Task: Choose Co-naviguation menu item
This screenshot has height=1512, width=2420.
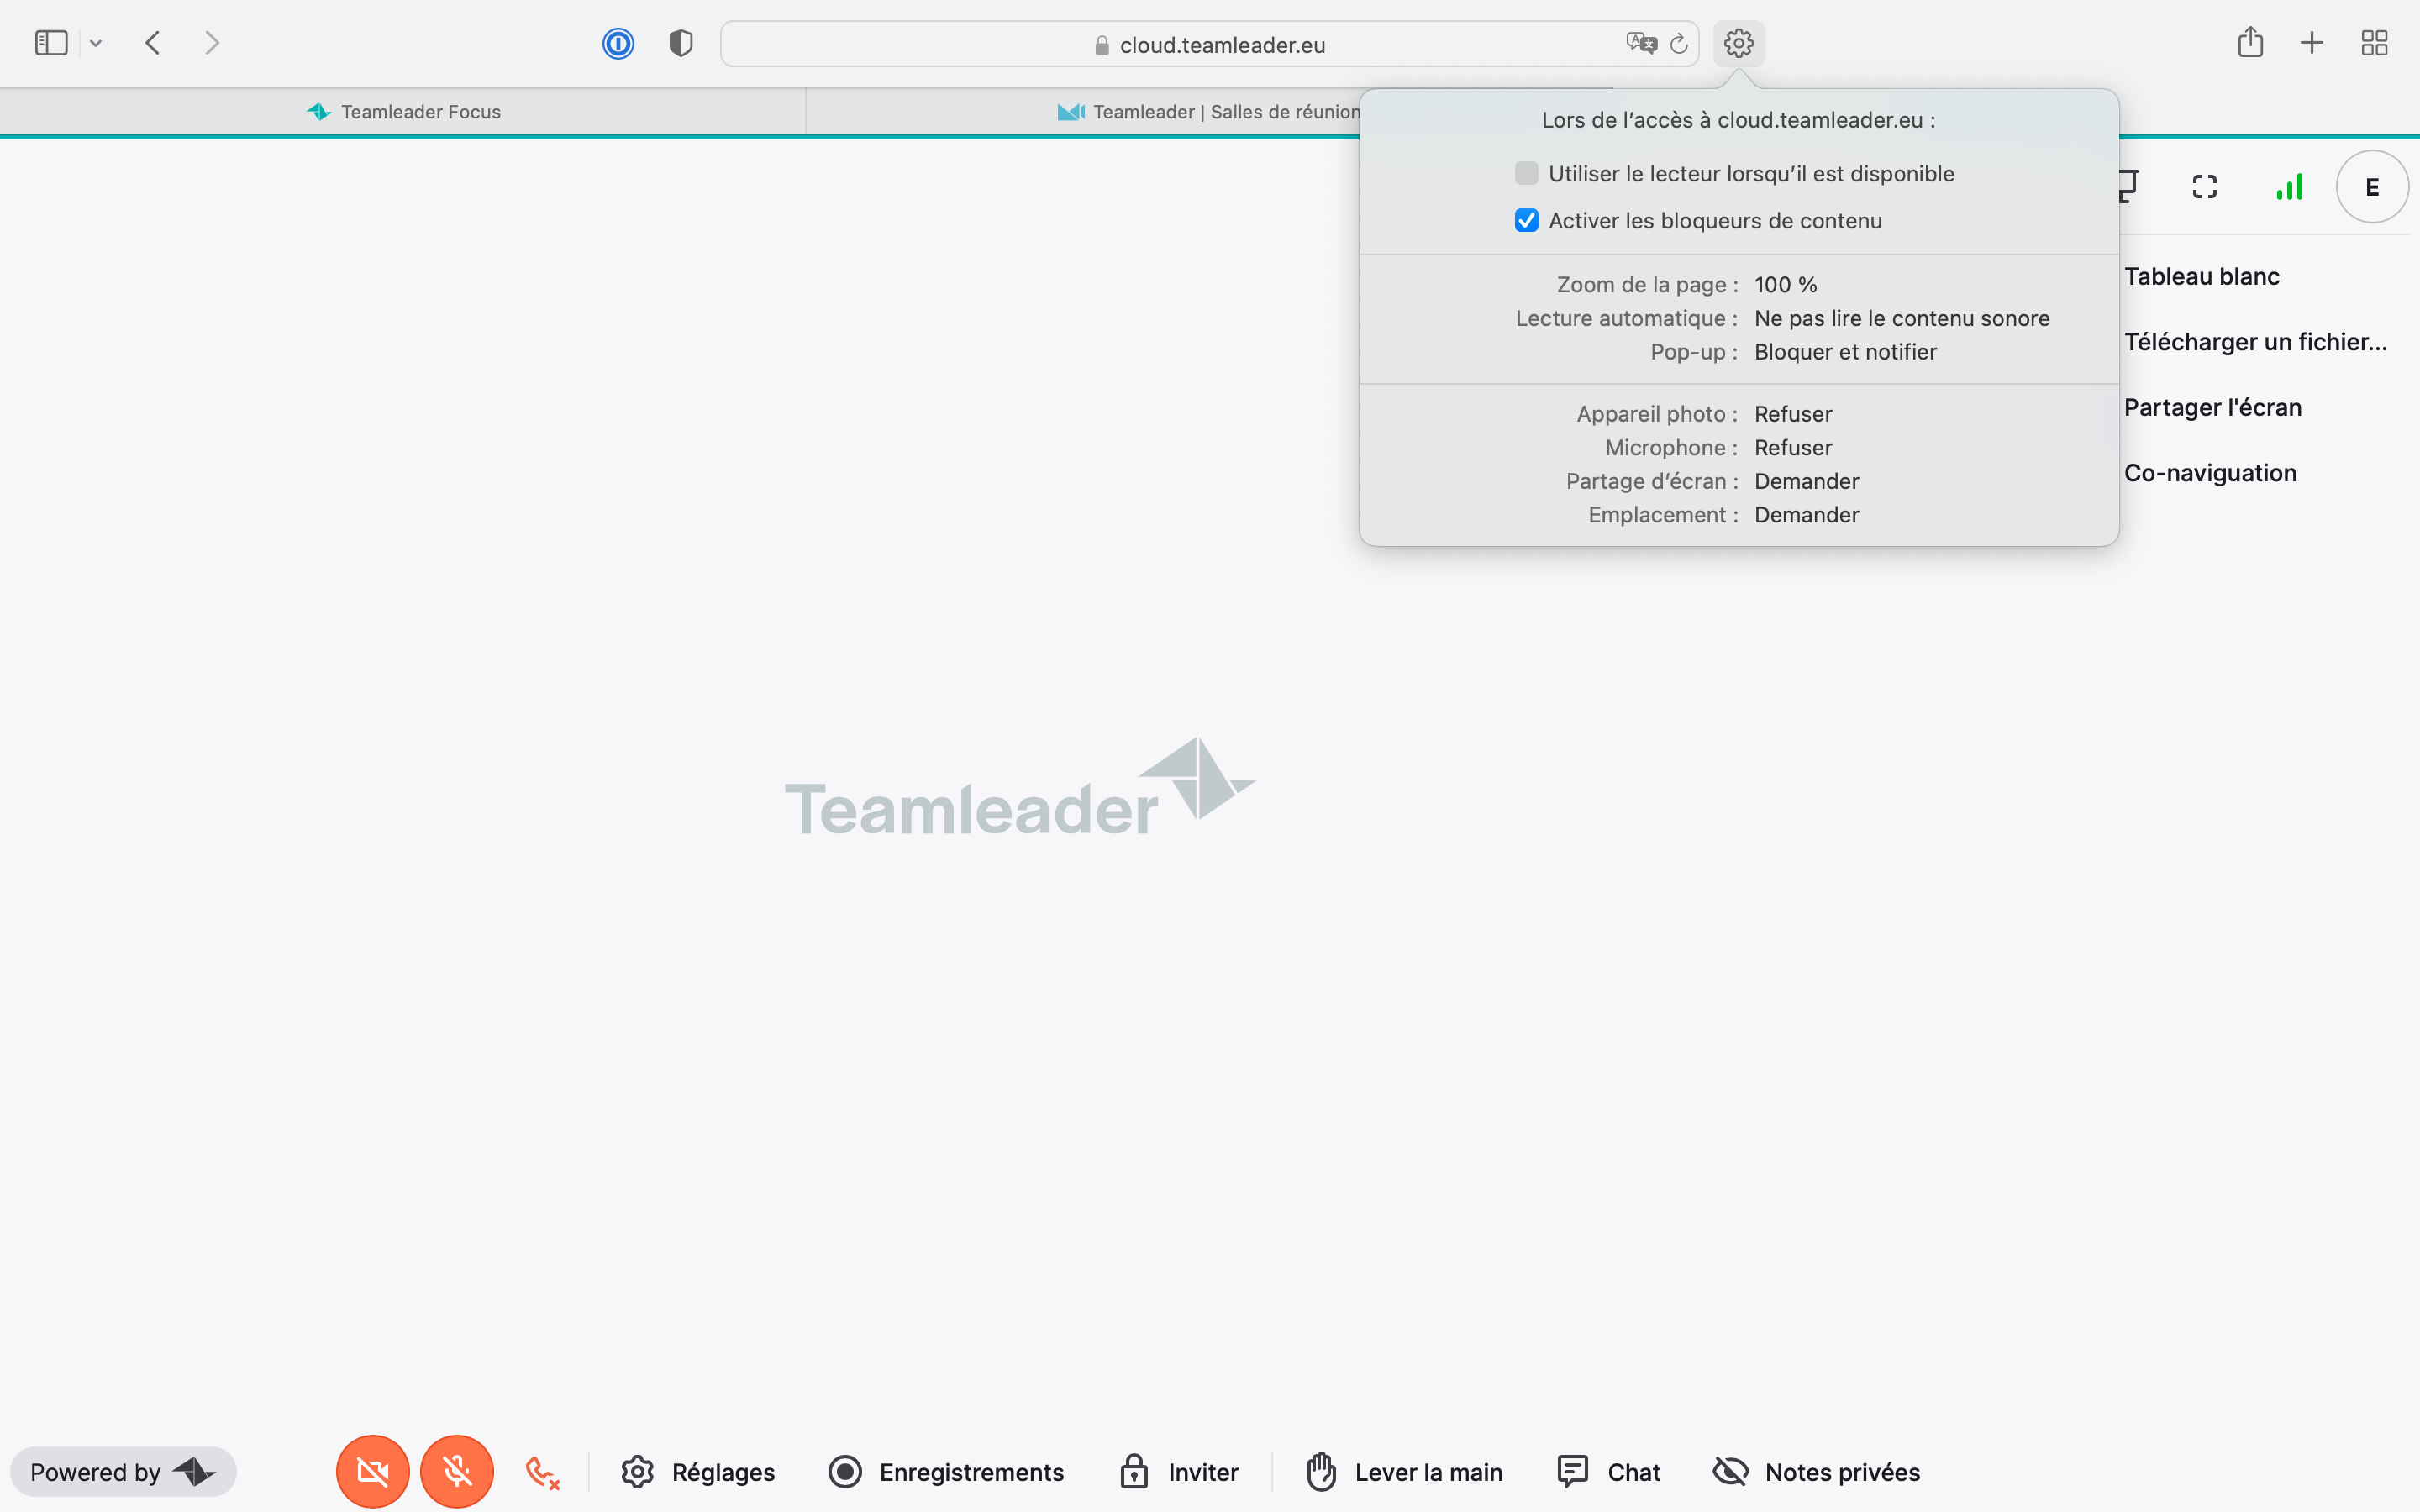Action: (2210, 473)
